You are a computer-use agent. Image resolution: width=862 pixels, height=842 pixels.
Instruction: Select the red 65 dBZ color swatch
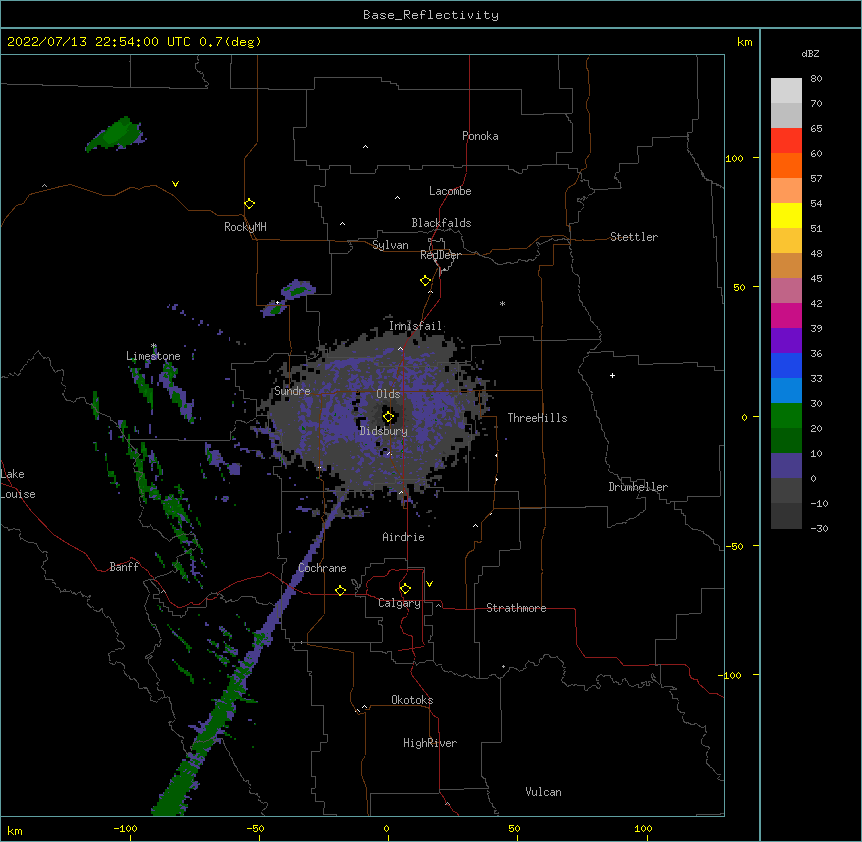point(786,140)
